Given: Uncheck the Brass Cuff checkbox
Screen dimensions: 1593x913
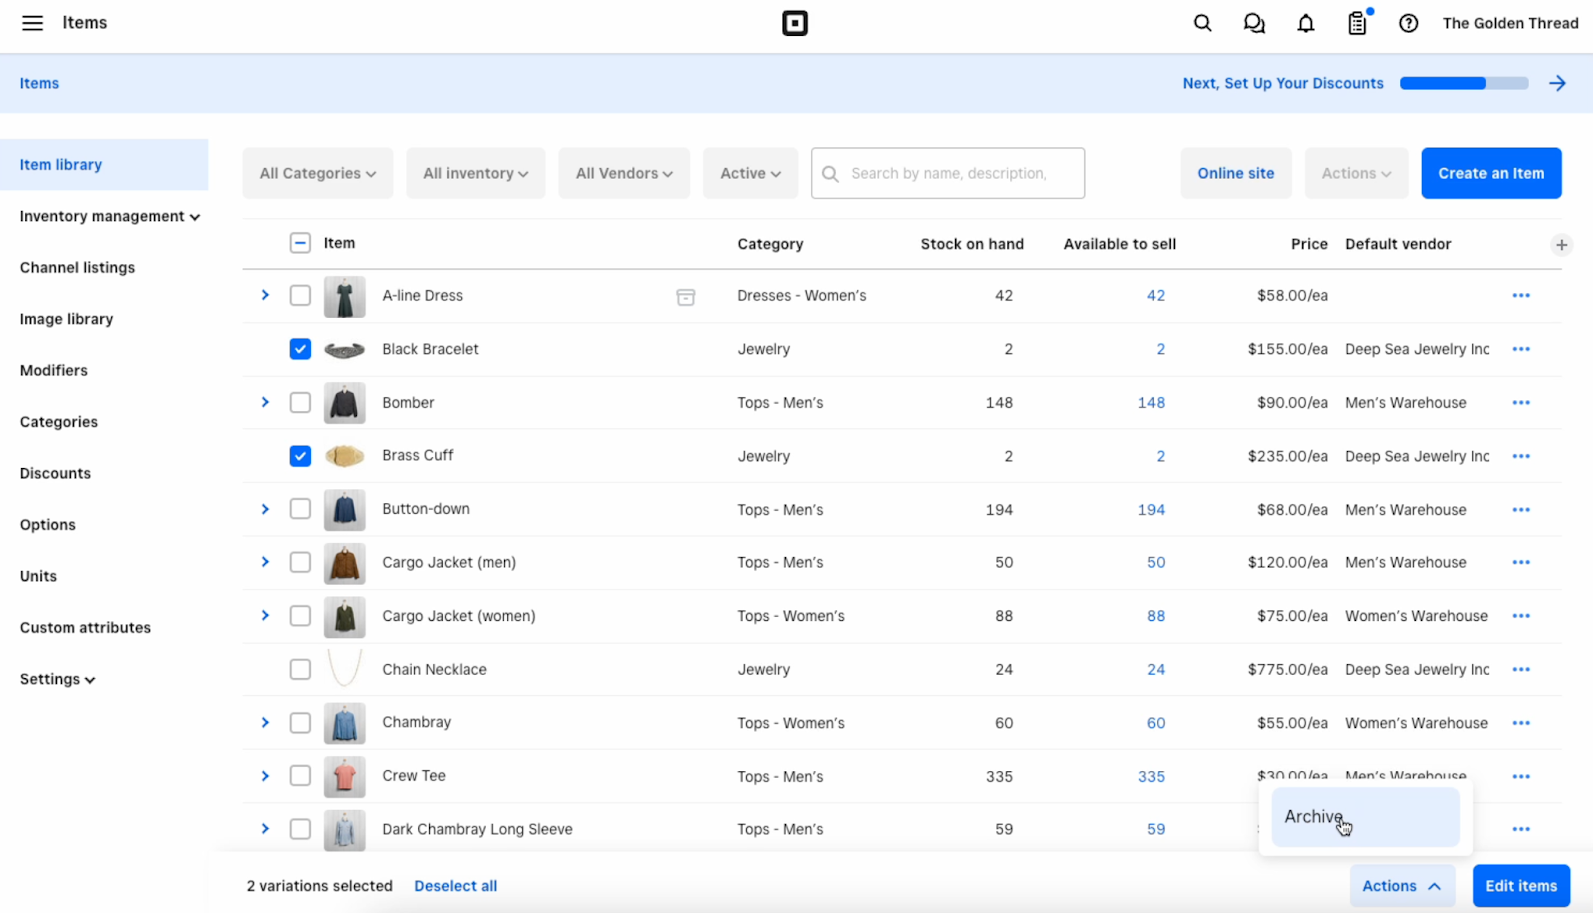Looking at the screenshot, I should (300, 456).
